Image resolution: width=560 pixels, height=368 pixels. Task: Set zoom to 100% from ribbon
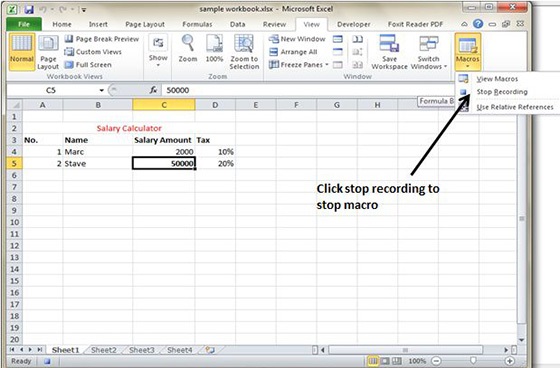click(x=214, y=49)
